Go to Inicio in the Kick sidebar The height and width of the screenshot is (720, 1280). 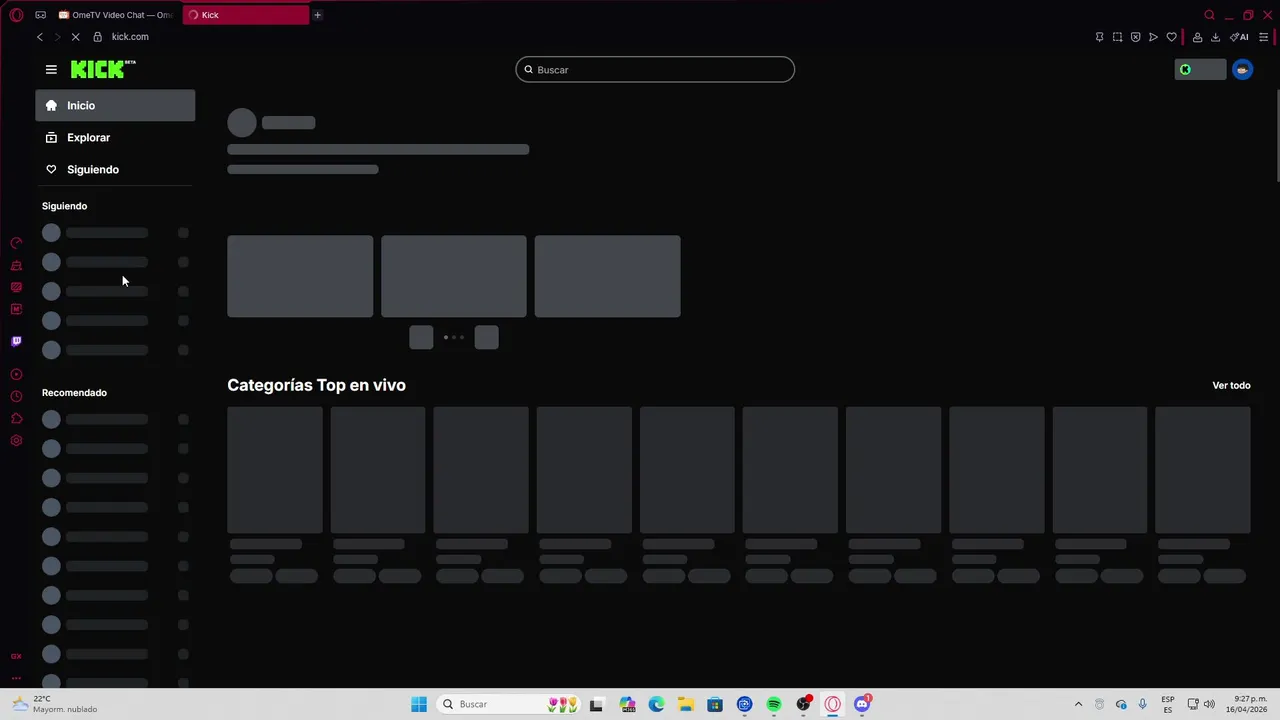[115, 105]
